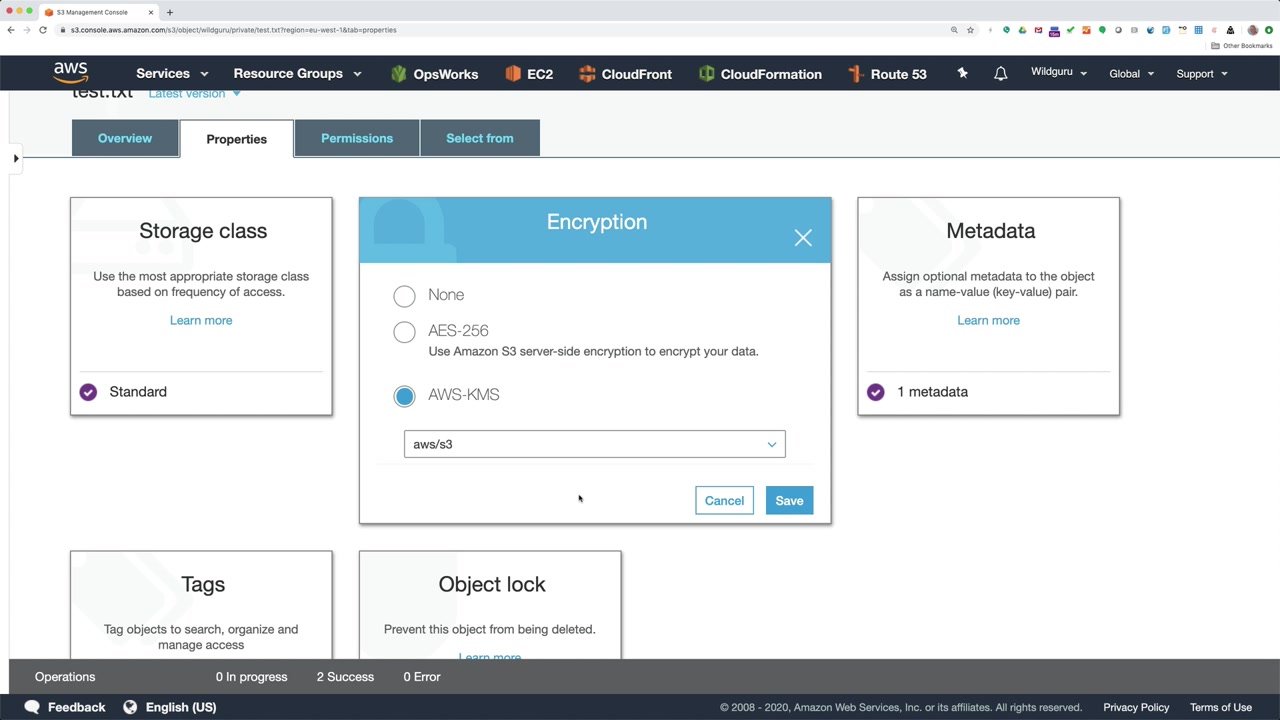Viewport: 1280px width, 720px height.
Task: Open Learn more in Metadata card
Action: coord(988,320)
